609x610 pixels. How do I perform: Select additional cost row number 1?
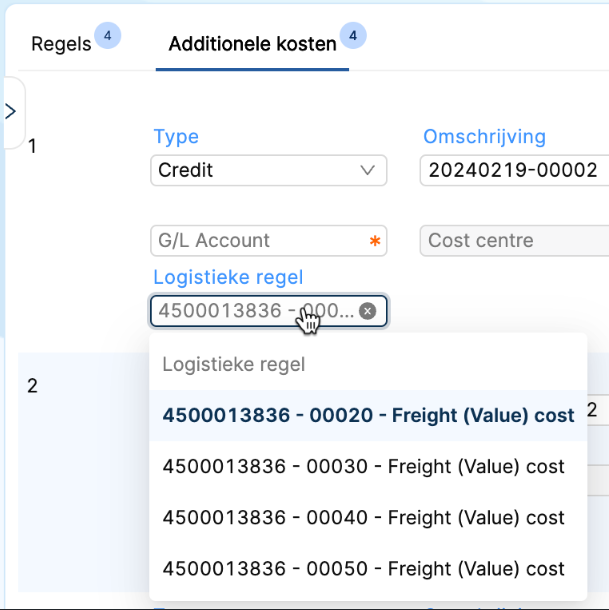click(x=33, y=146)
